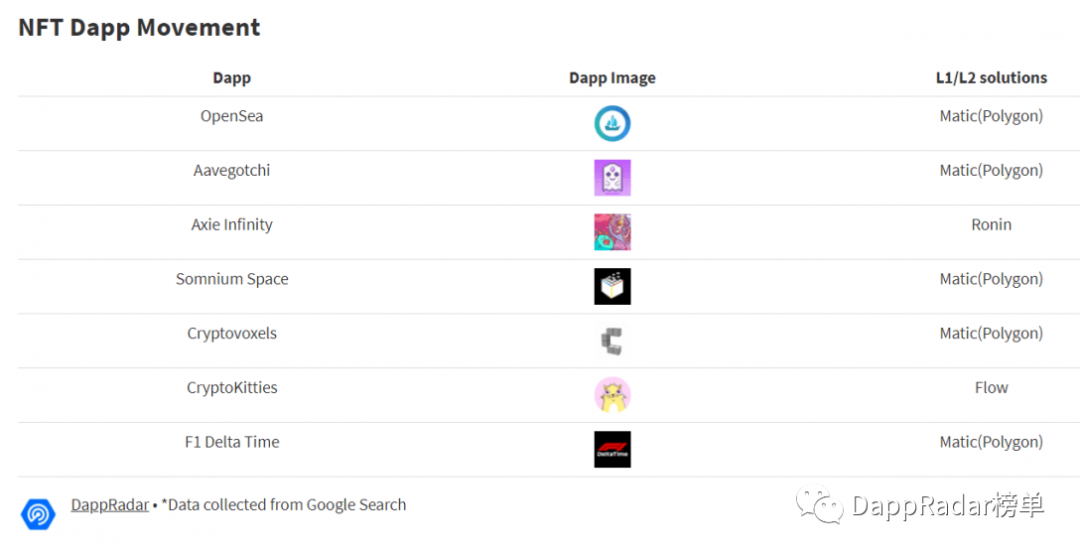Click the Cryptovoxels gray logo icon

tap(612, 341)
